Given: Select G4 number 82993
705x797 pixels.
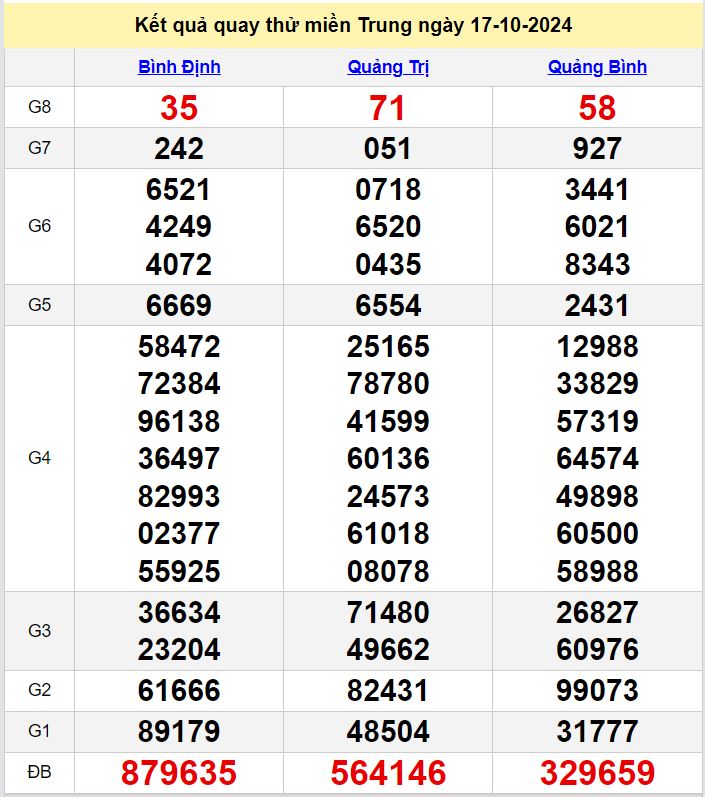Looking at the screenshot, I should click(179, 496).
